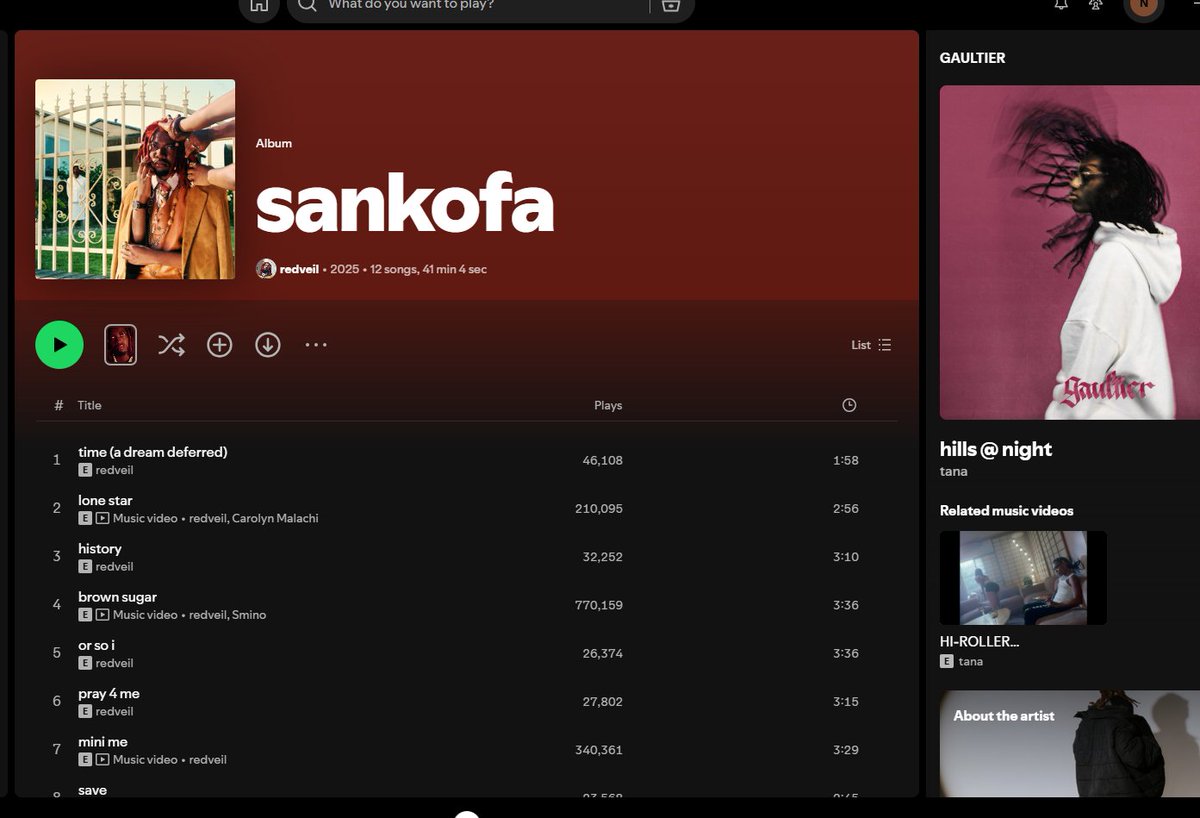Click the video icon on lone star row
Screen dimensions: 1200x818
pyautogui.click(x=102, y=518)
